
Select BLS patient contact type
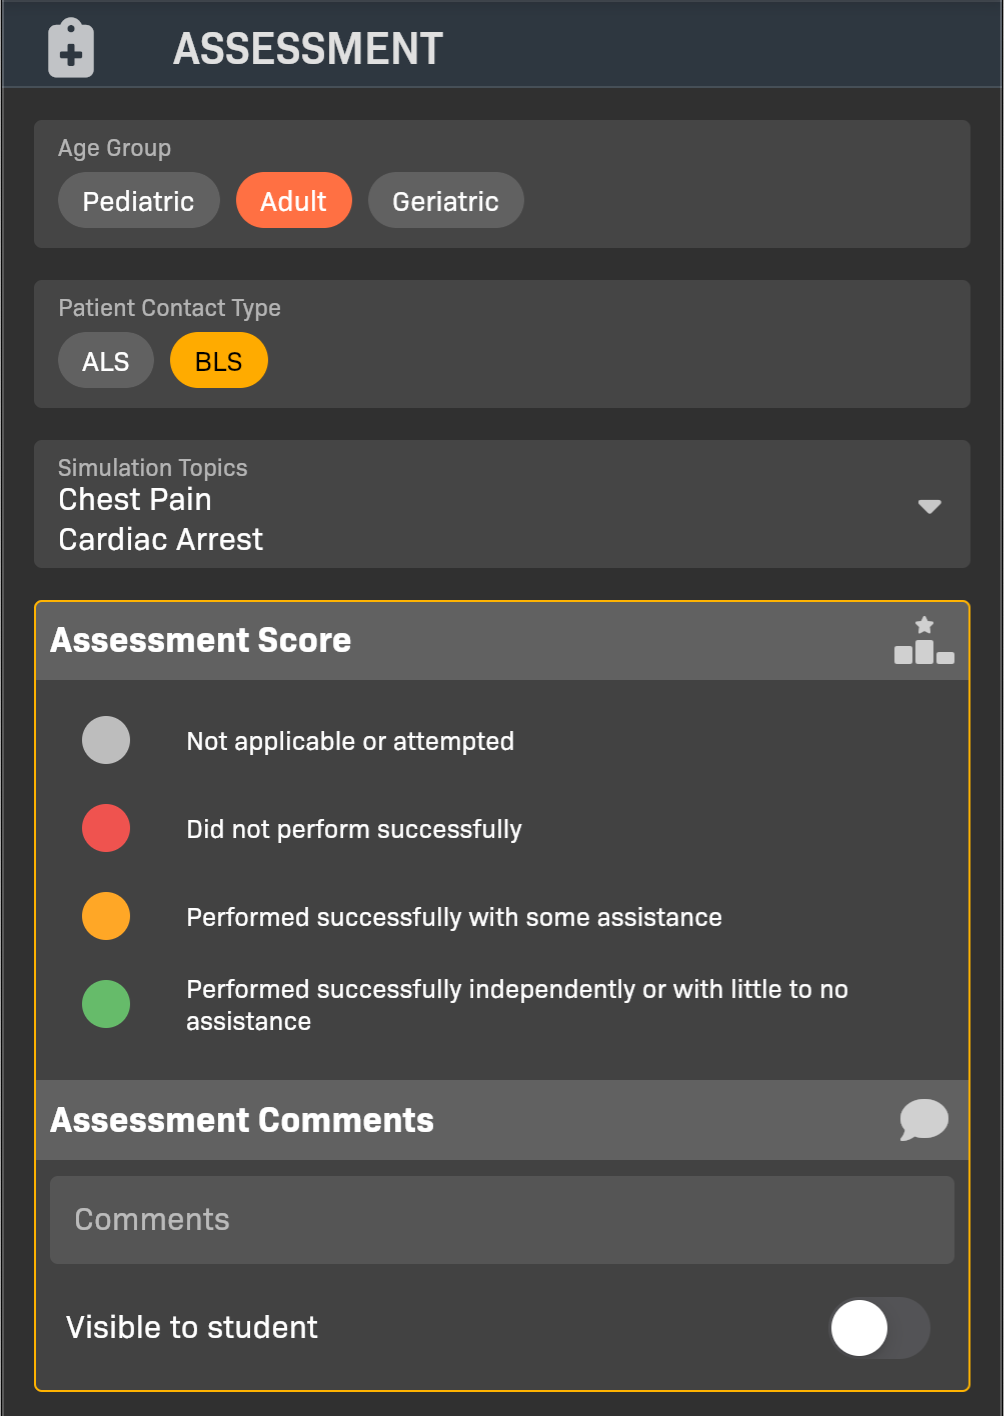click(x=218, y=361)
